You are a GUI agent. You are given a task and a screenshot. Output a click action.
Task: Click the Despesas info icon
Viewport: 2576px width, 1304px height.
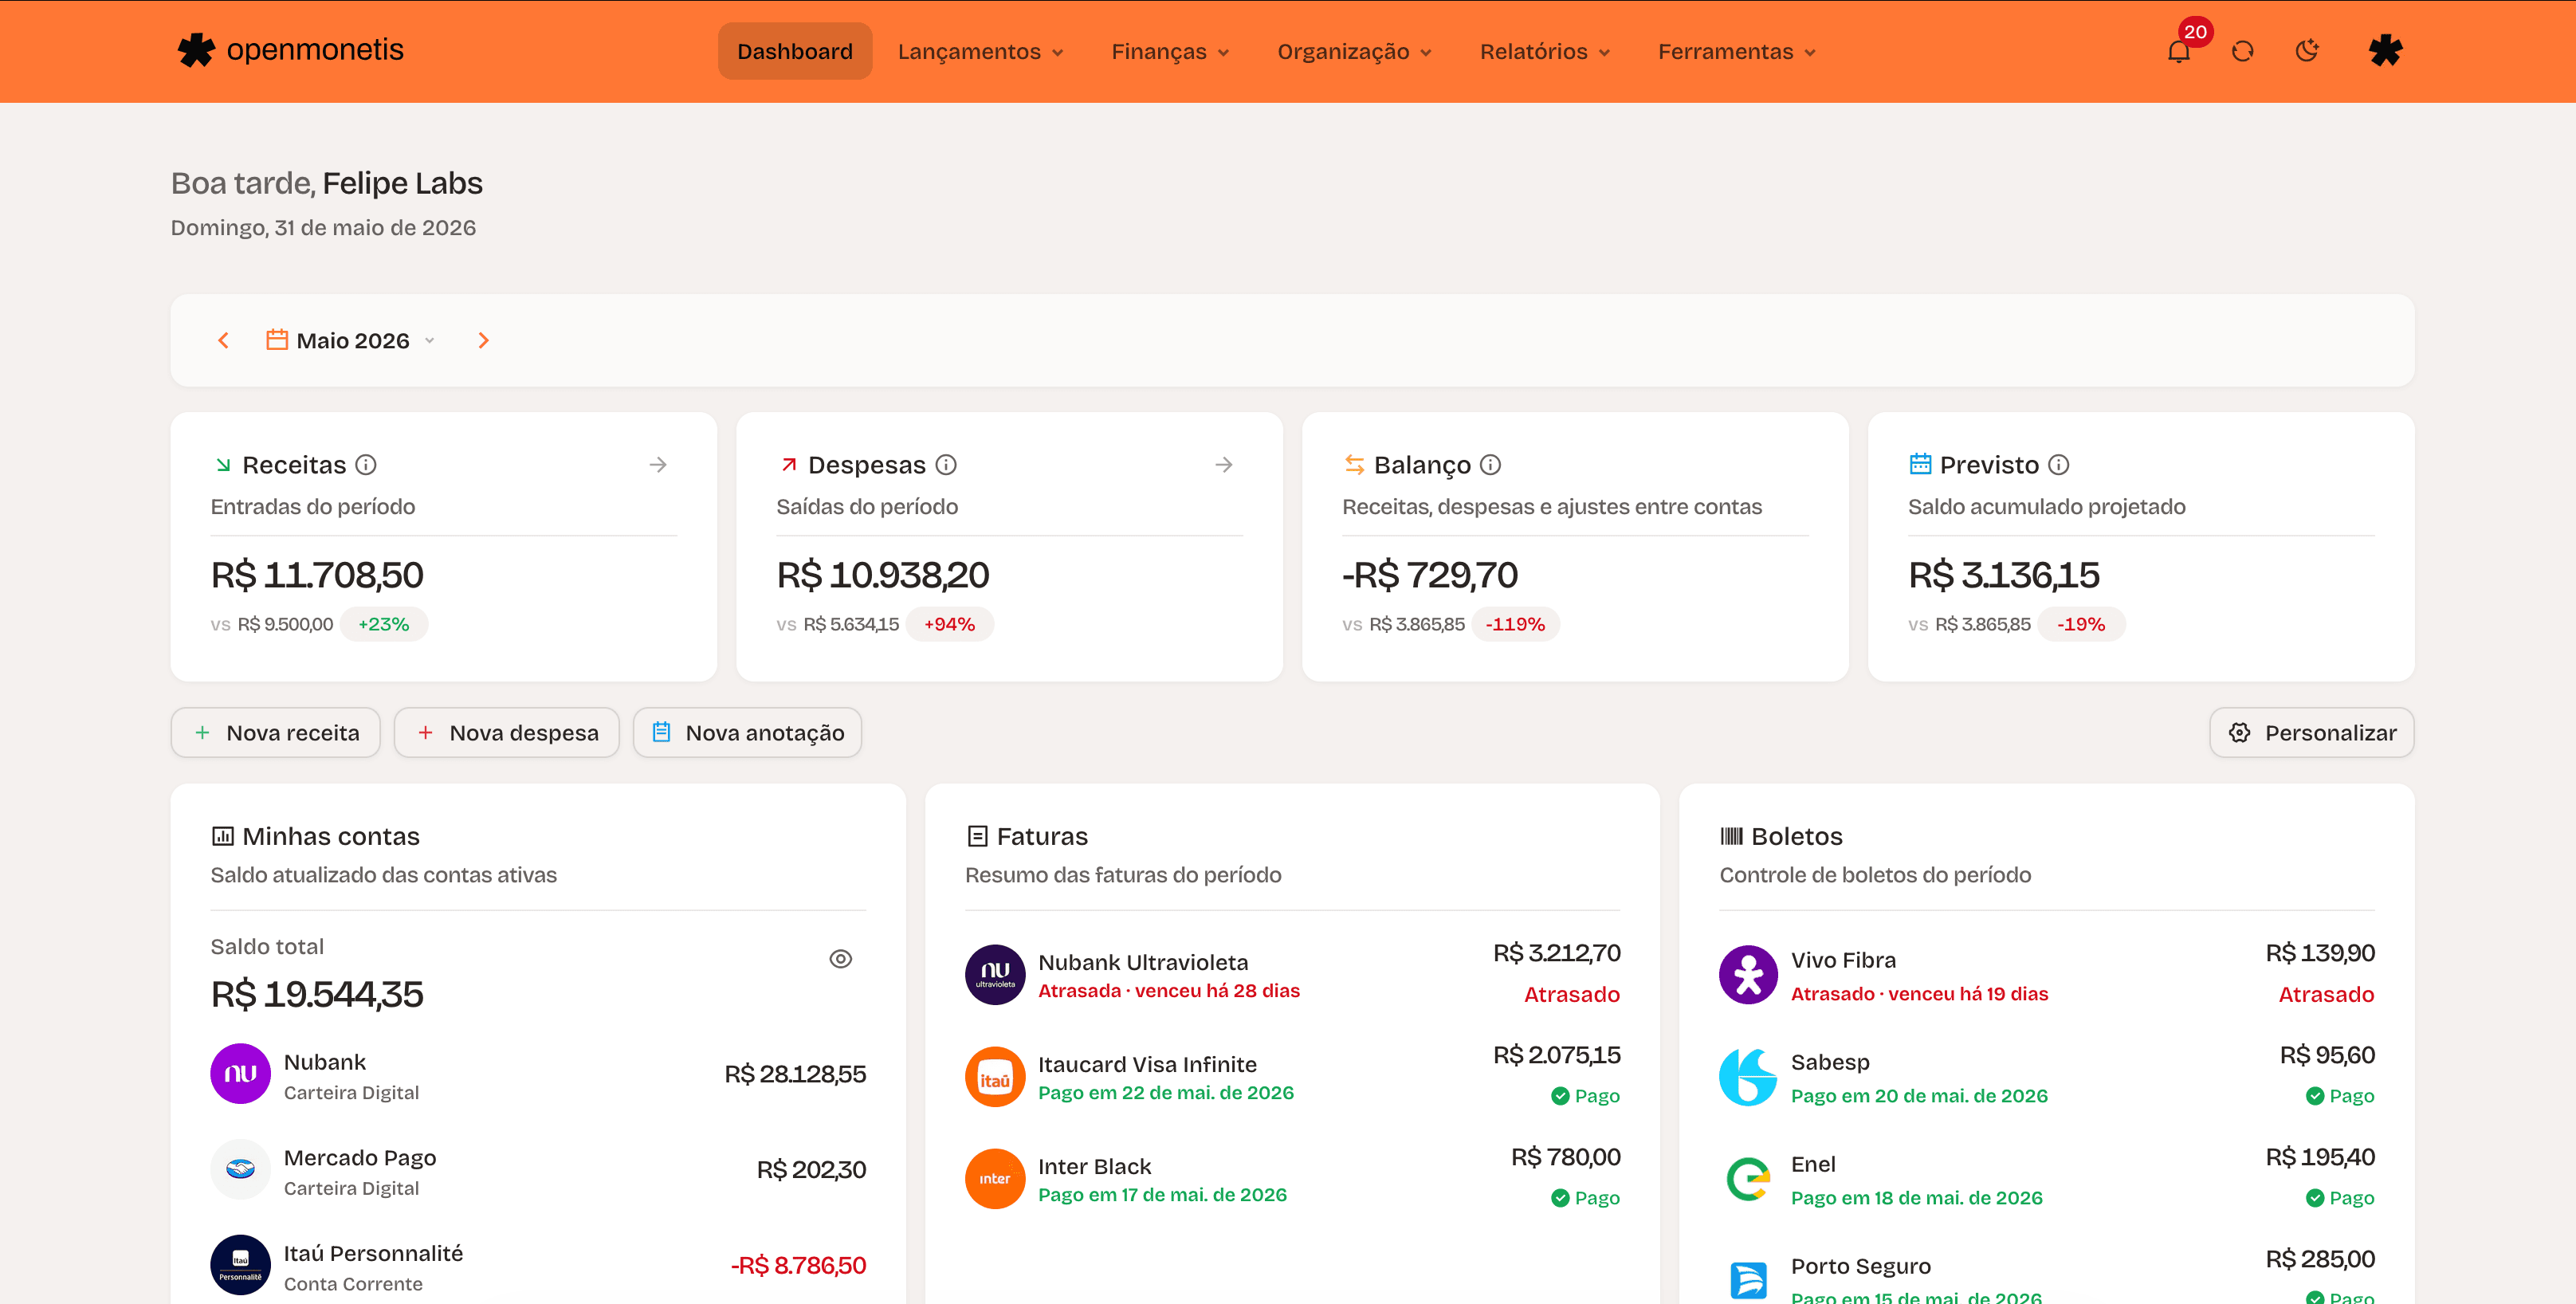tap(946, 464)
